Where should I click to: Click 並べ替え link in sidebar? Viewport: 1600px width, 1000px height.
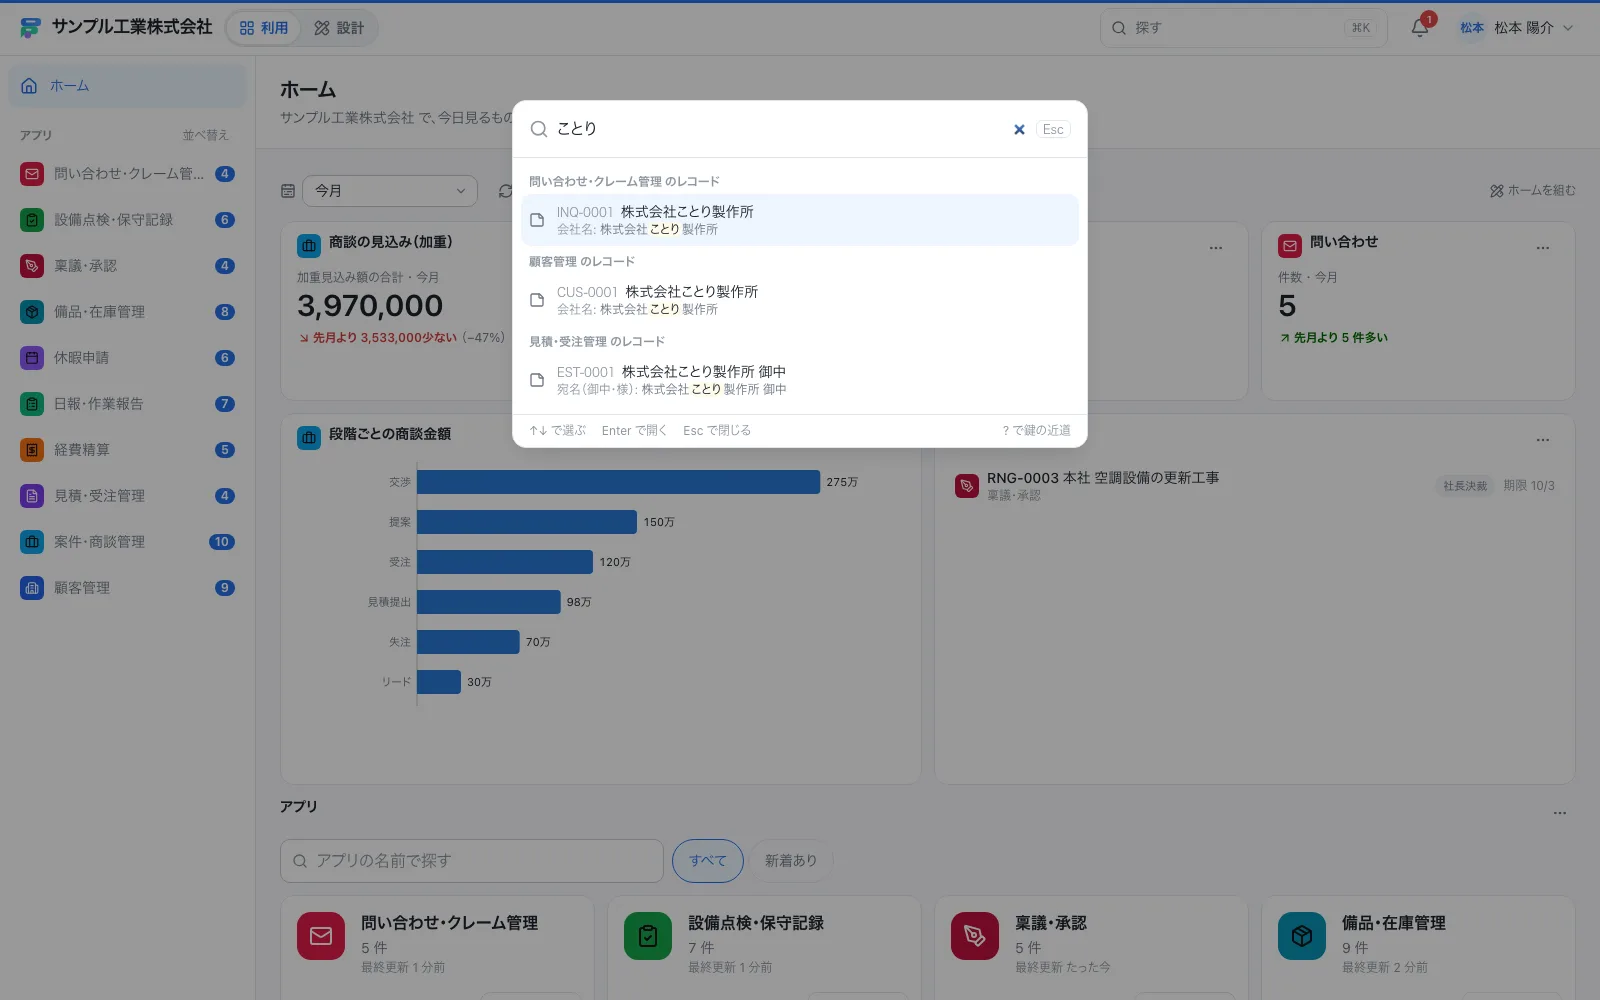(x=206, y=135)
